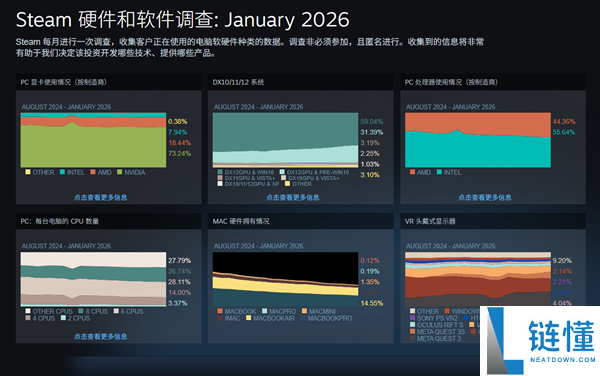
Task: Click the 9.20% value in VR panel
Action: (562, 261)
